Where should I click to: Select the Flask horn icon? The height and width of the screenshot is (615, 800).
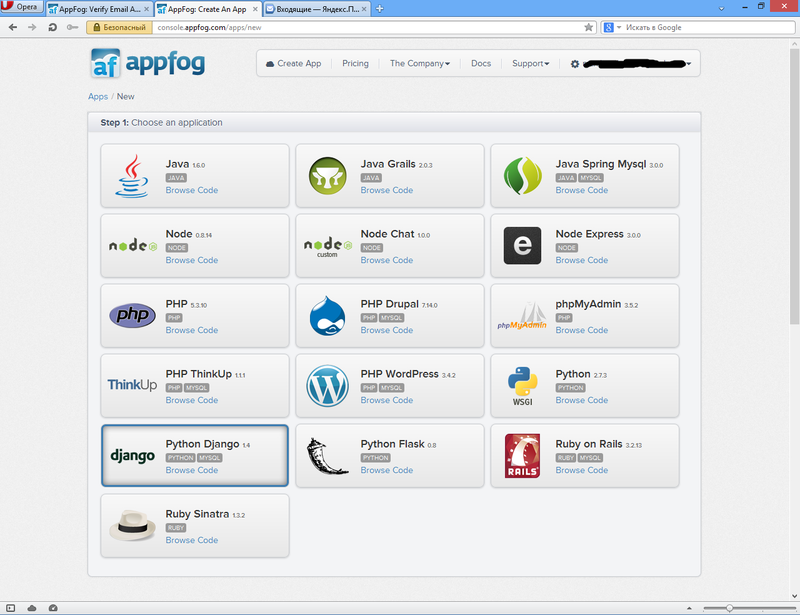coord(328,456)
